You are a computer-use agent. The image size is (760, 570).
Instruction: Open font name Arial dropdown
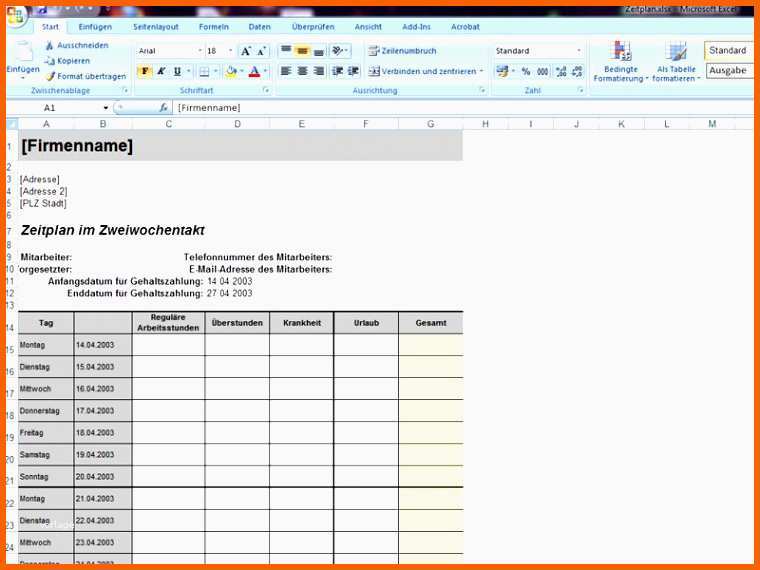200,50
